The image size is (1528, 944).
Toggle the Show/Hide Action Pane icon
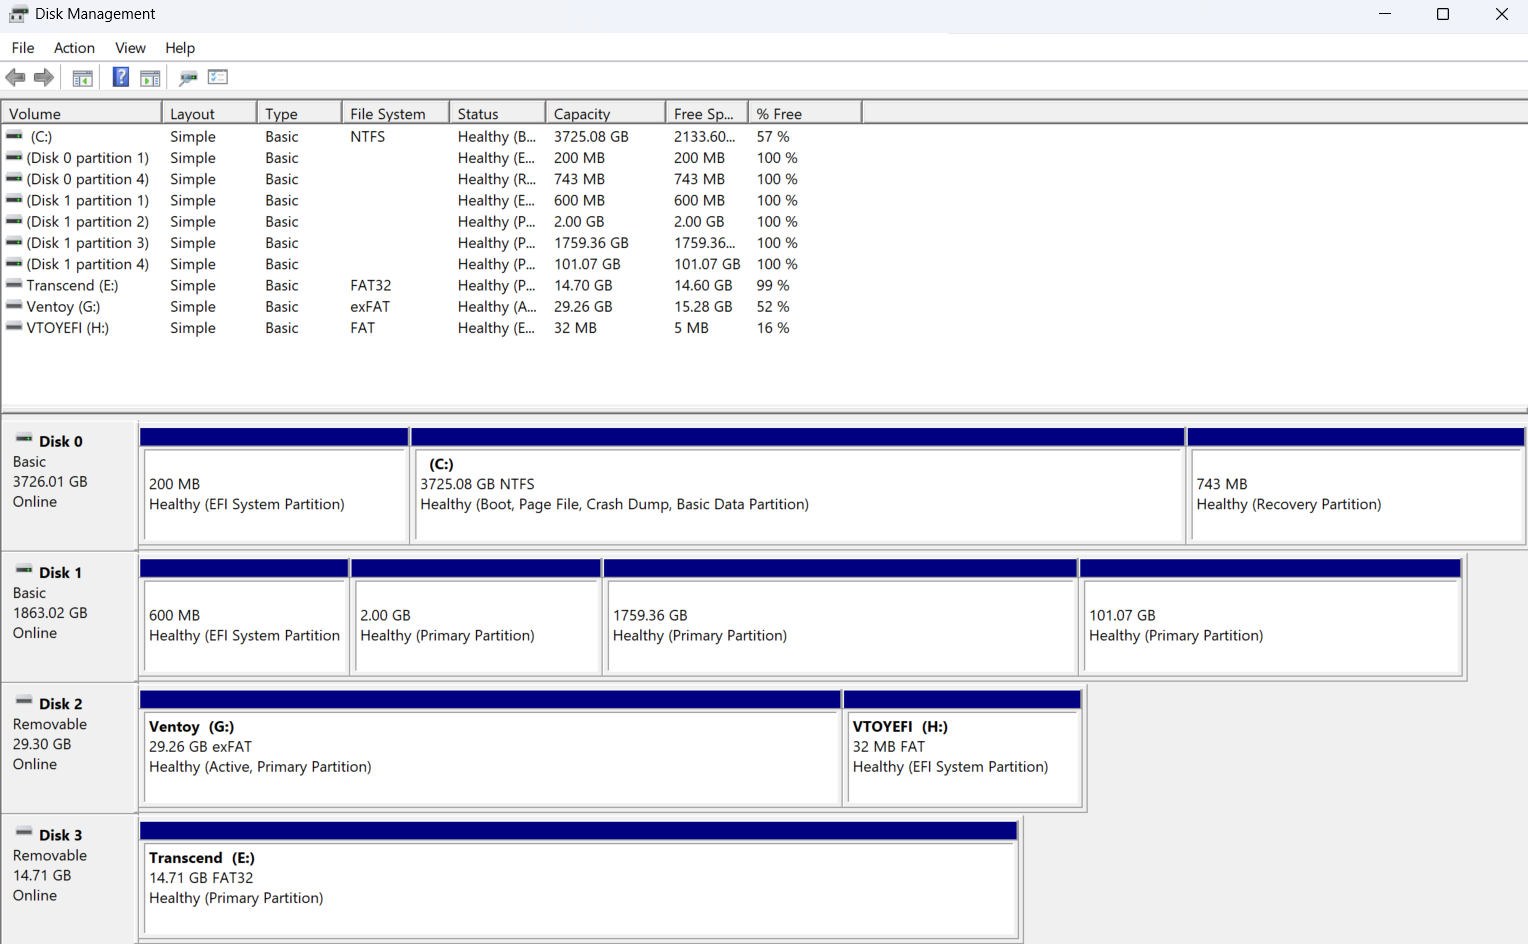point(150,77)
